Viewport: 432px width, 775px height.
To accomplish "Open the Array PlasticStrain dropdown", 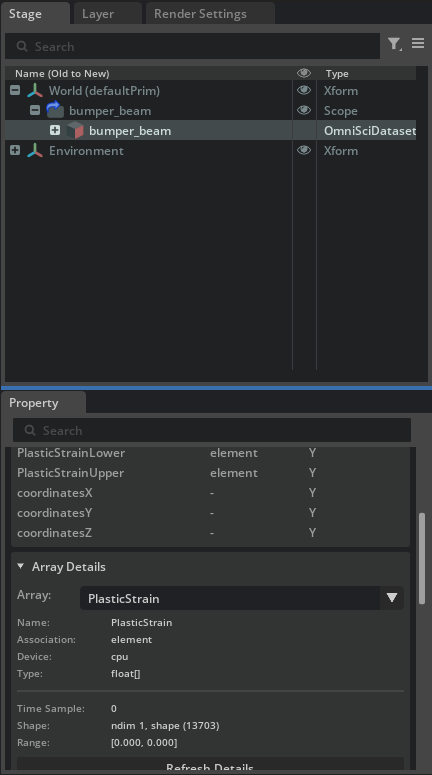I will [x=242, y=598].
